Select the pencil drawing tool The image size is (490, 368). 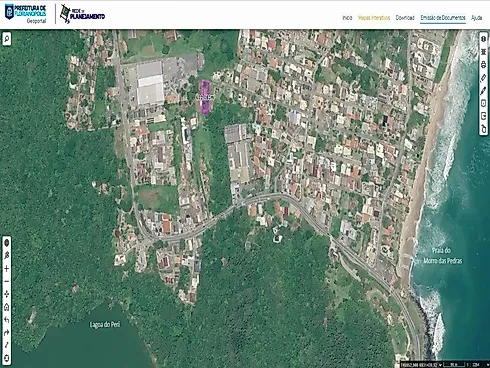pyautogui.click(x=483, y=90)
